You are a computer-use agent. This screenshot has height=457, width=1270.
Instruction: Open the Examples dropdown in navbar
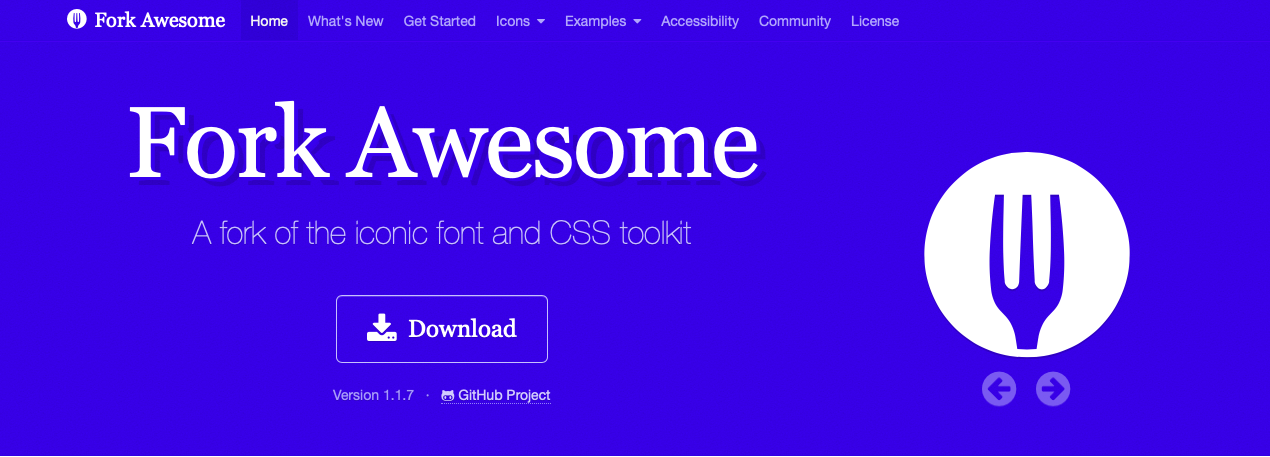click(x=602, y=21)
